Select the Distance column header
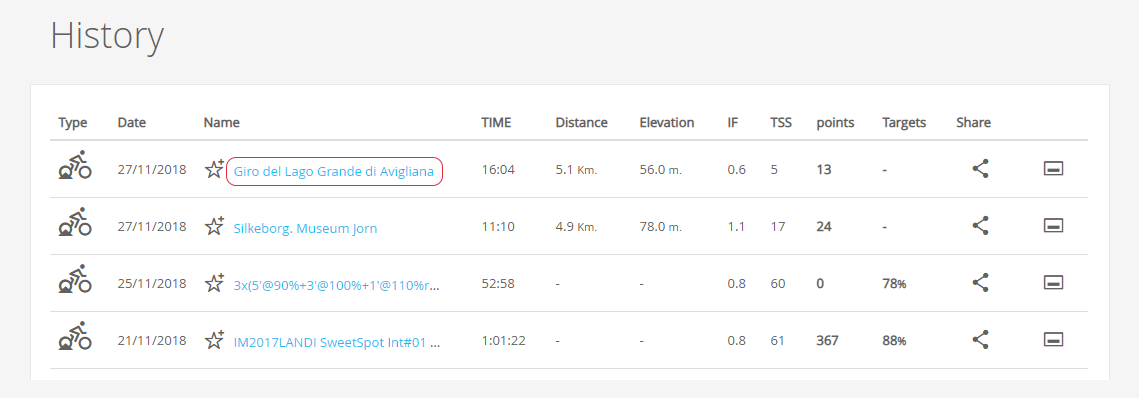Screen dimensions: 1139x398 click(x=581, y=123)
